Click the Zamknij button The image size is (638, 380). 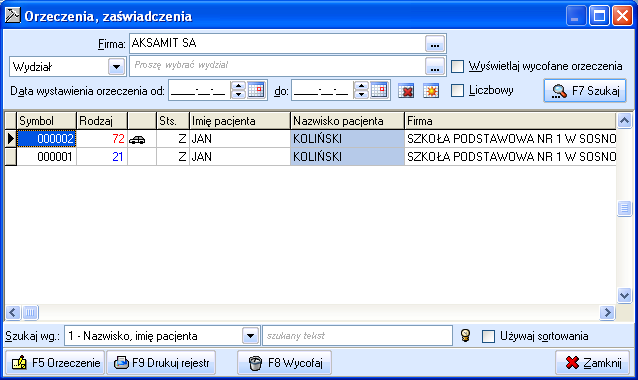point(593,363)
